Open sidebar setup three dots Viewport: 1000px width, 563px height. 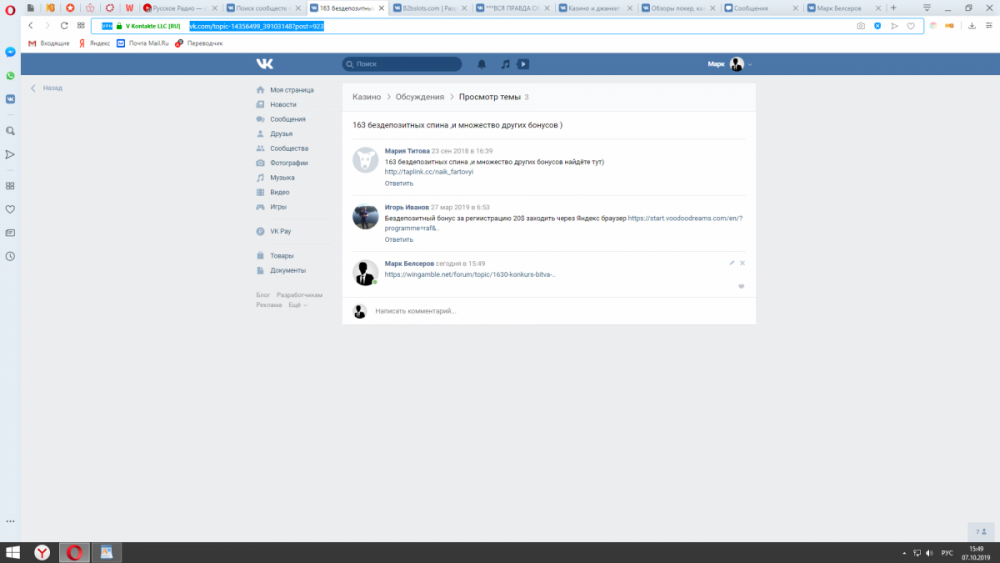(x=10, y=521)
